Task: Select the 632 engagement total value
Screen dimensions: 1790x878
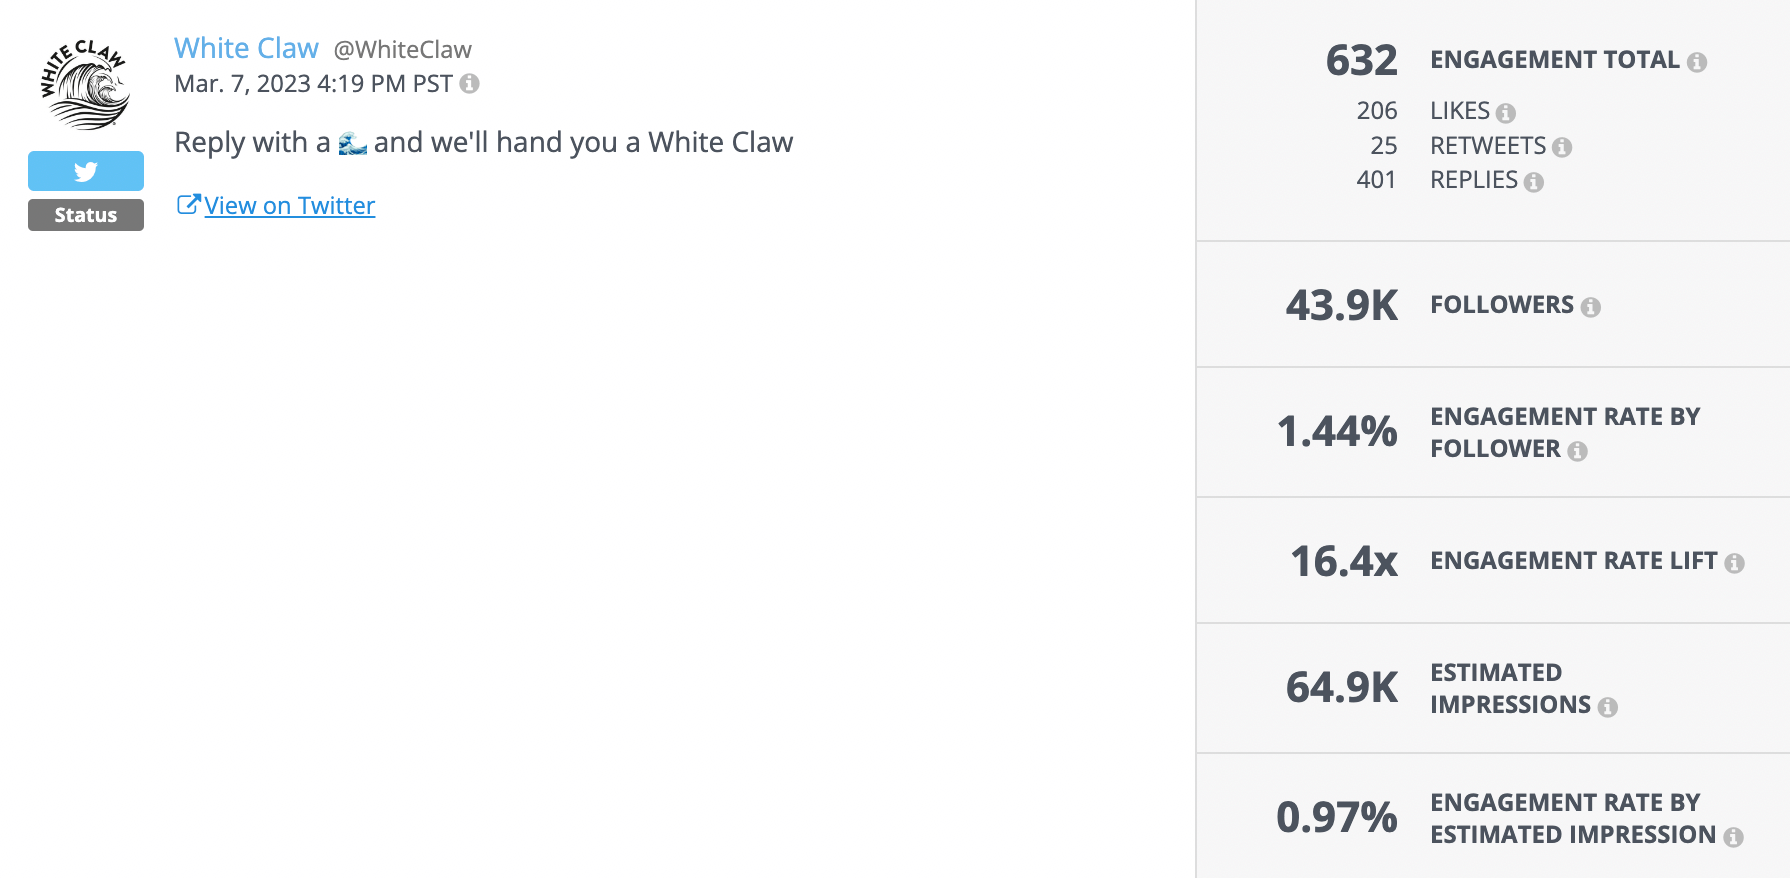Action: [1362, 61]
